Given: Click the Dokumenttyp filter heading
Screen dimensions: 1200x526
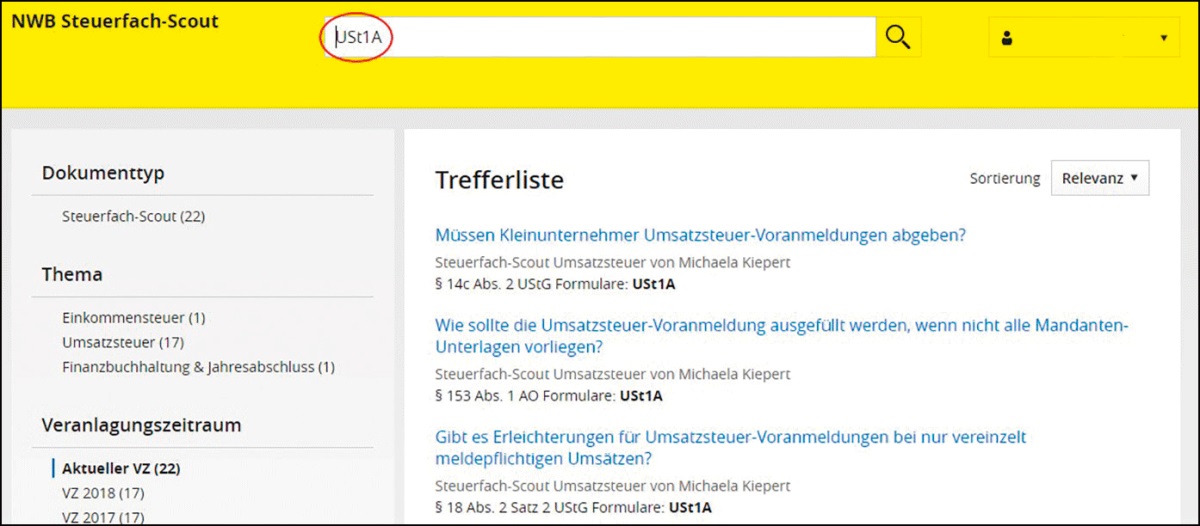Looking at the screenshot, I should tap(103, 173).
